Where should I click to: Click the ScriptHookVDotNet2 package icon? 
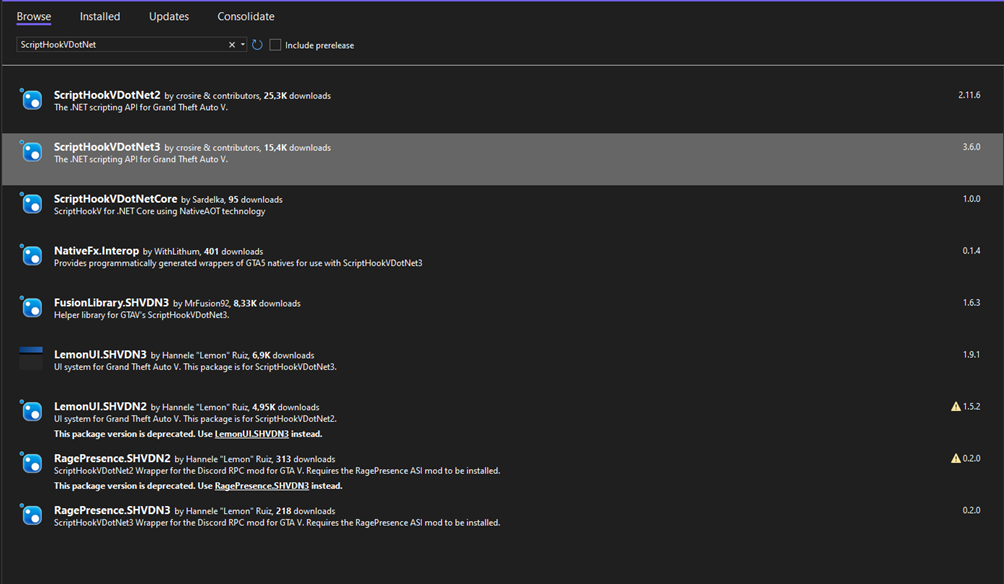(x=31, y=100)
